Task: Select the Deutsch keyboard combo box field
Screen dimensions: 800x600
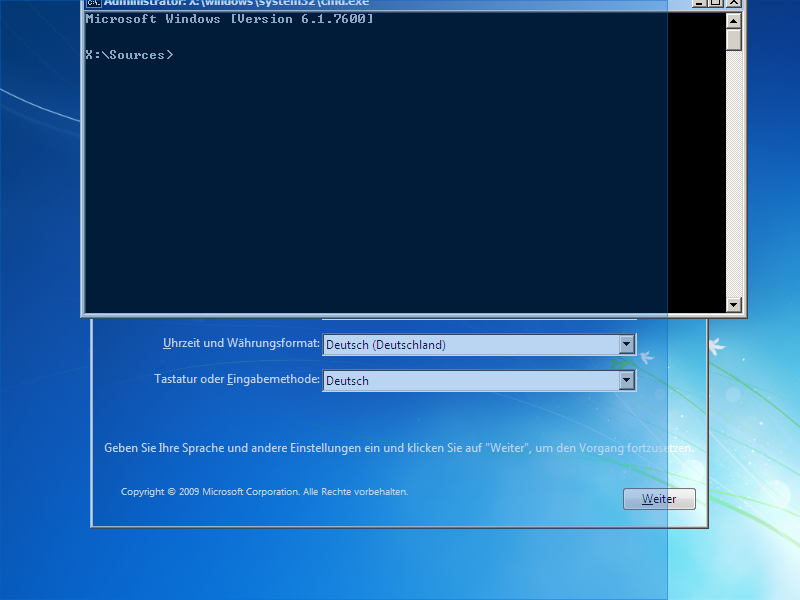Action: click(479, 380)
